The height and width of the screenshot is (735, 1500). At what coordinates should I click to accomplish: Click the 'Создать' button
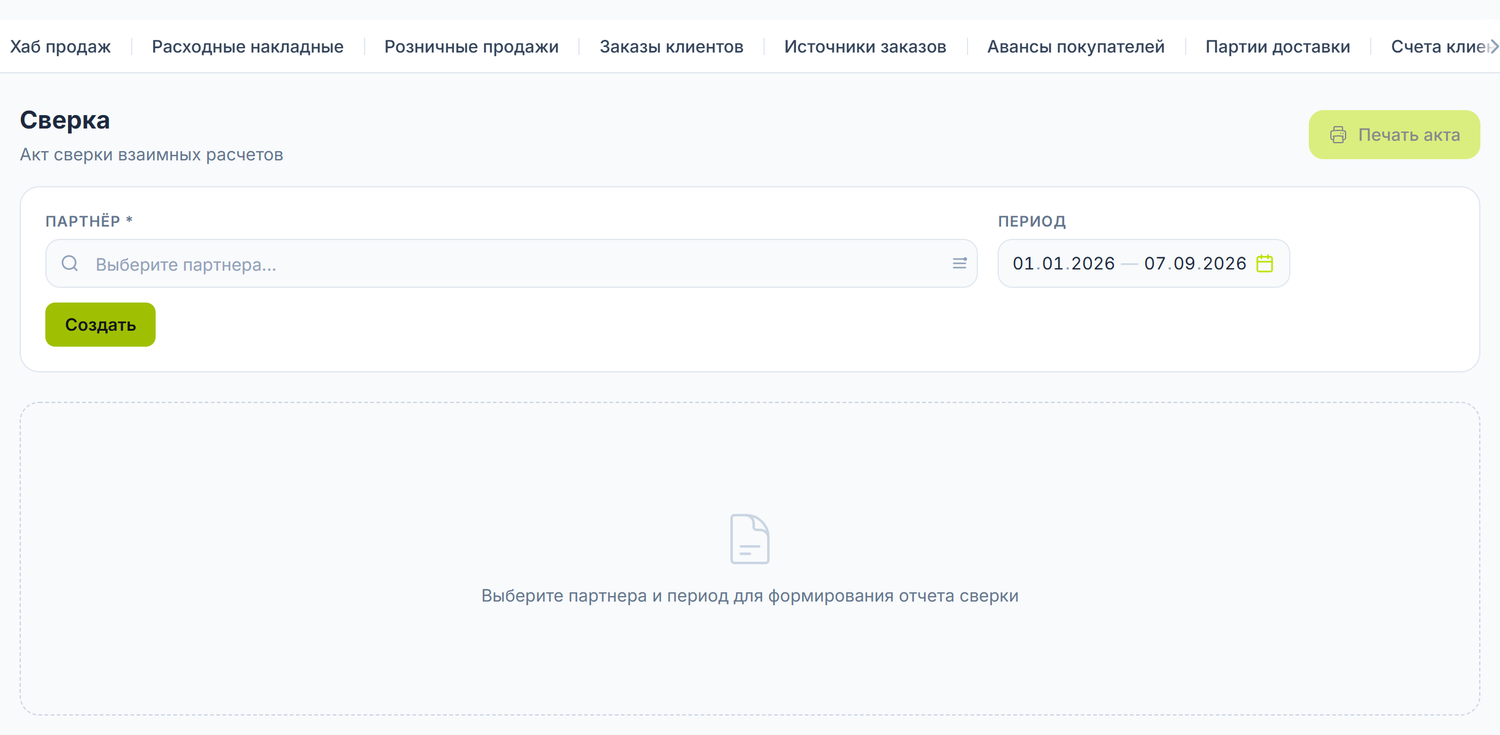click(x=100, y=325)
